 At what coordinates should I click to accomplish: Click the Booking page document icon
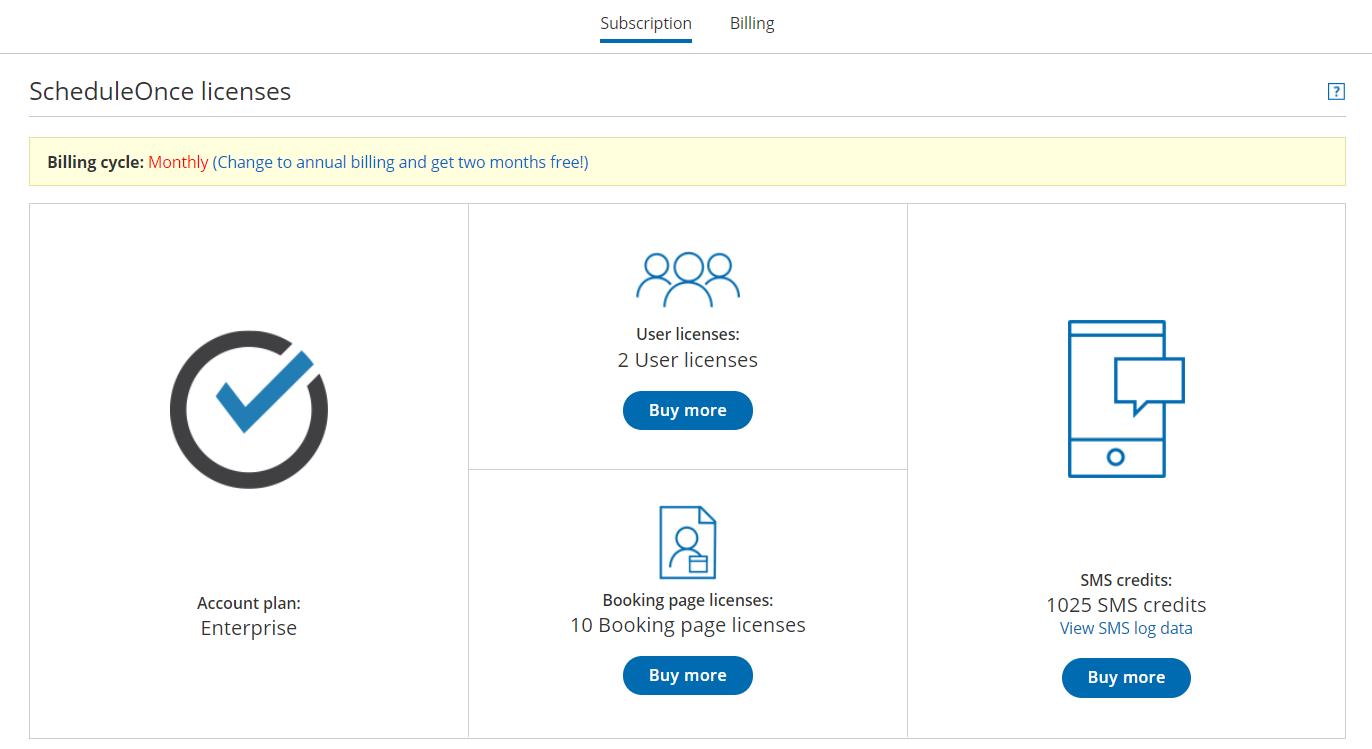pyautogui.click(x=688, y=543)
